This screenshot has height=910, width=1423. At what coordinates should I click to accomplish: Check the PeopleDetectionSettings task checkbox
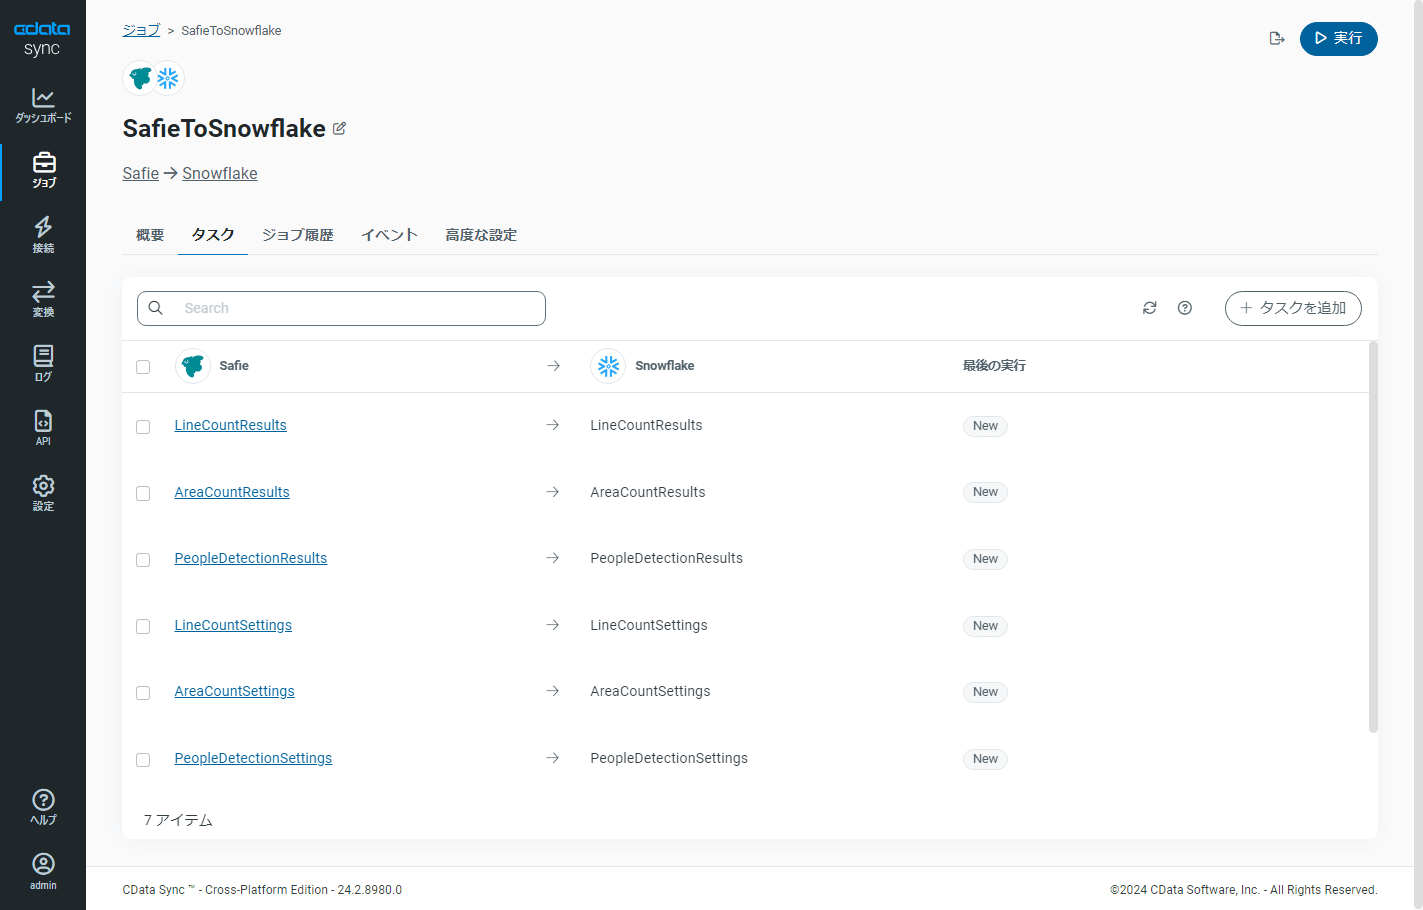coord(143,760)
